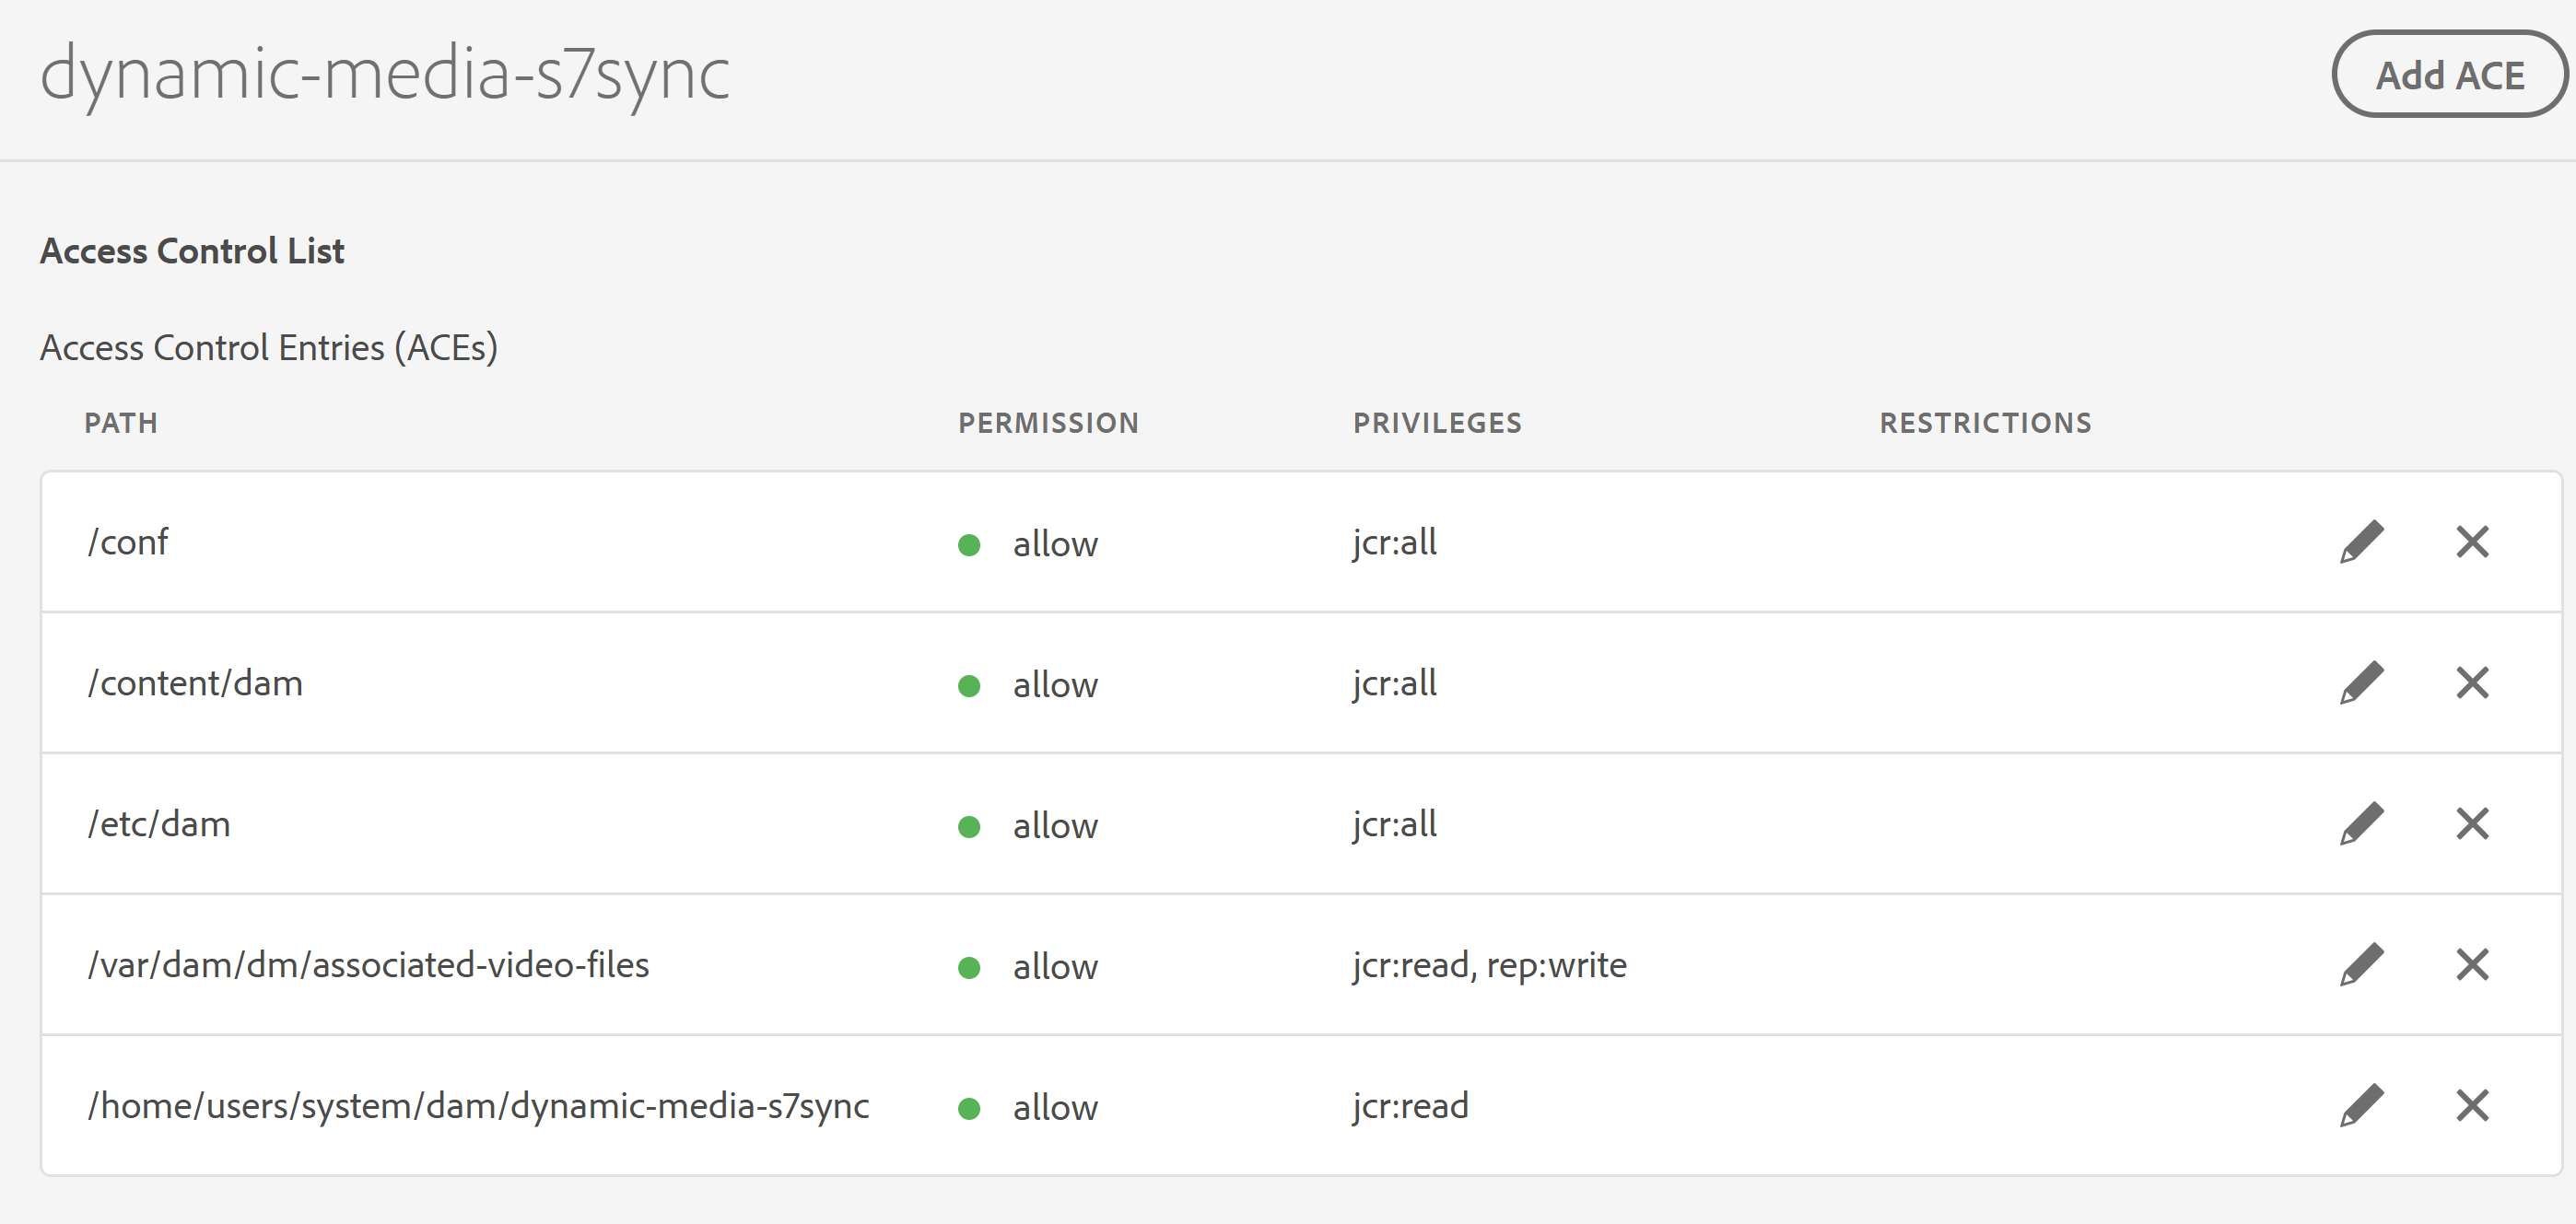This screenshot has height=1224, width=2576.
Task: Click the dynamic-media-s7sync title
Action: [x=385, y=75]
